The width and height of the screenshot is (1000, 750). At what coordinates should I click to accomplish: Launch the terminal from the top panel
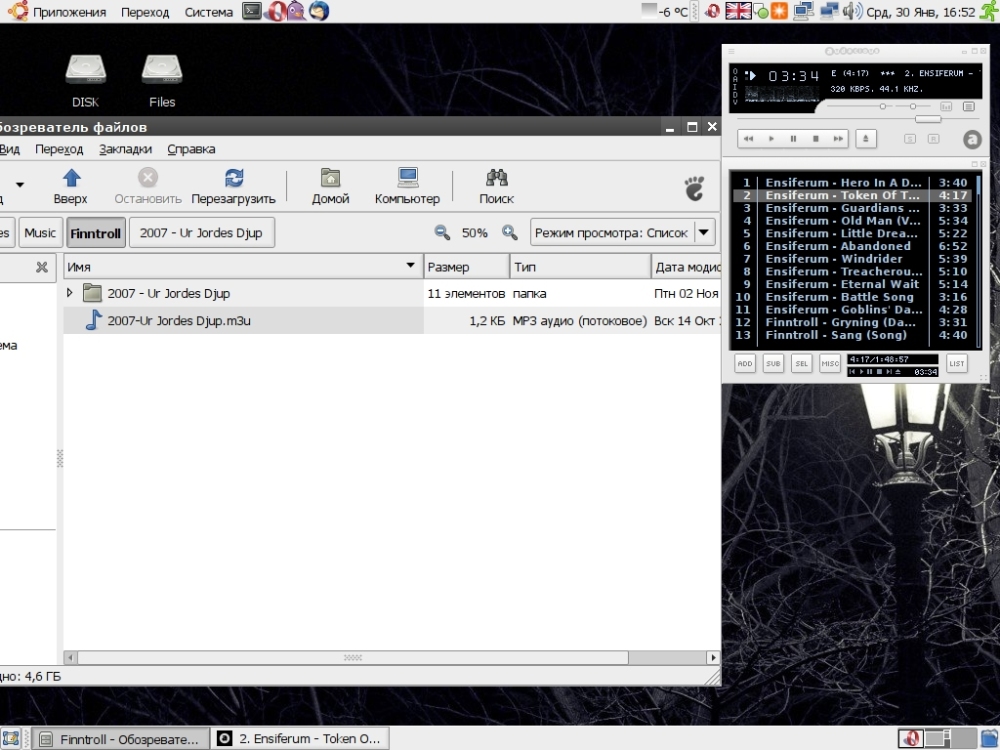(252, 11)
